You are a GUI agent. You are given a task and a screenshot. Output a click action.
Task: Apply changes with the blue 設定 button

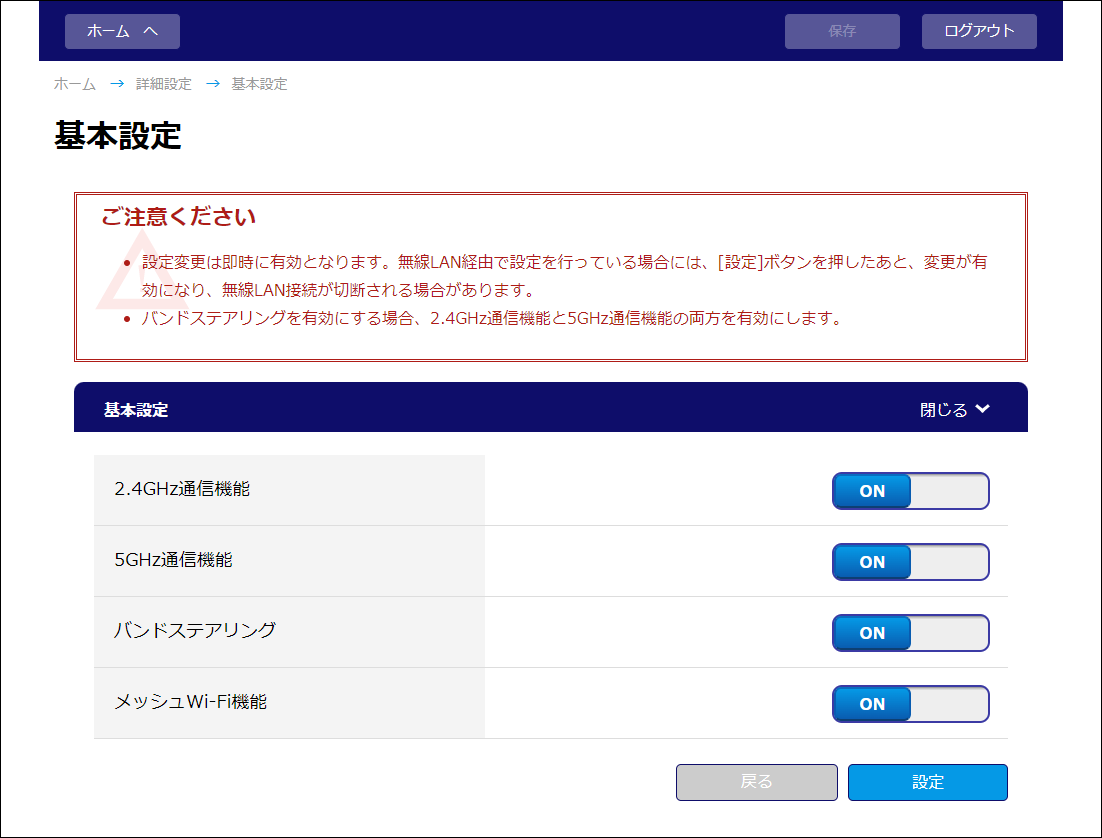(927, 782)
